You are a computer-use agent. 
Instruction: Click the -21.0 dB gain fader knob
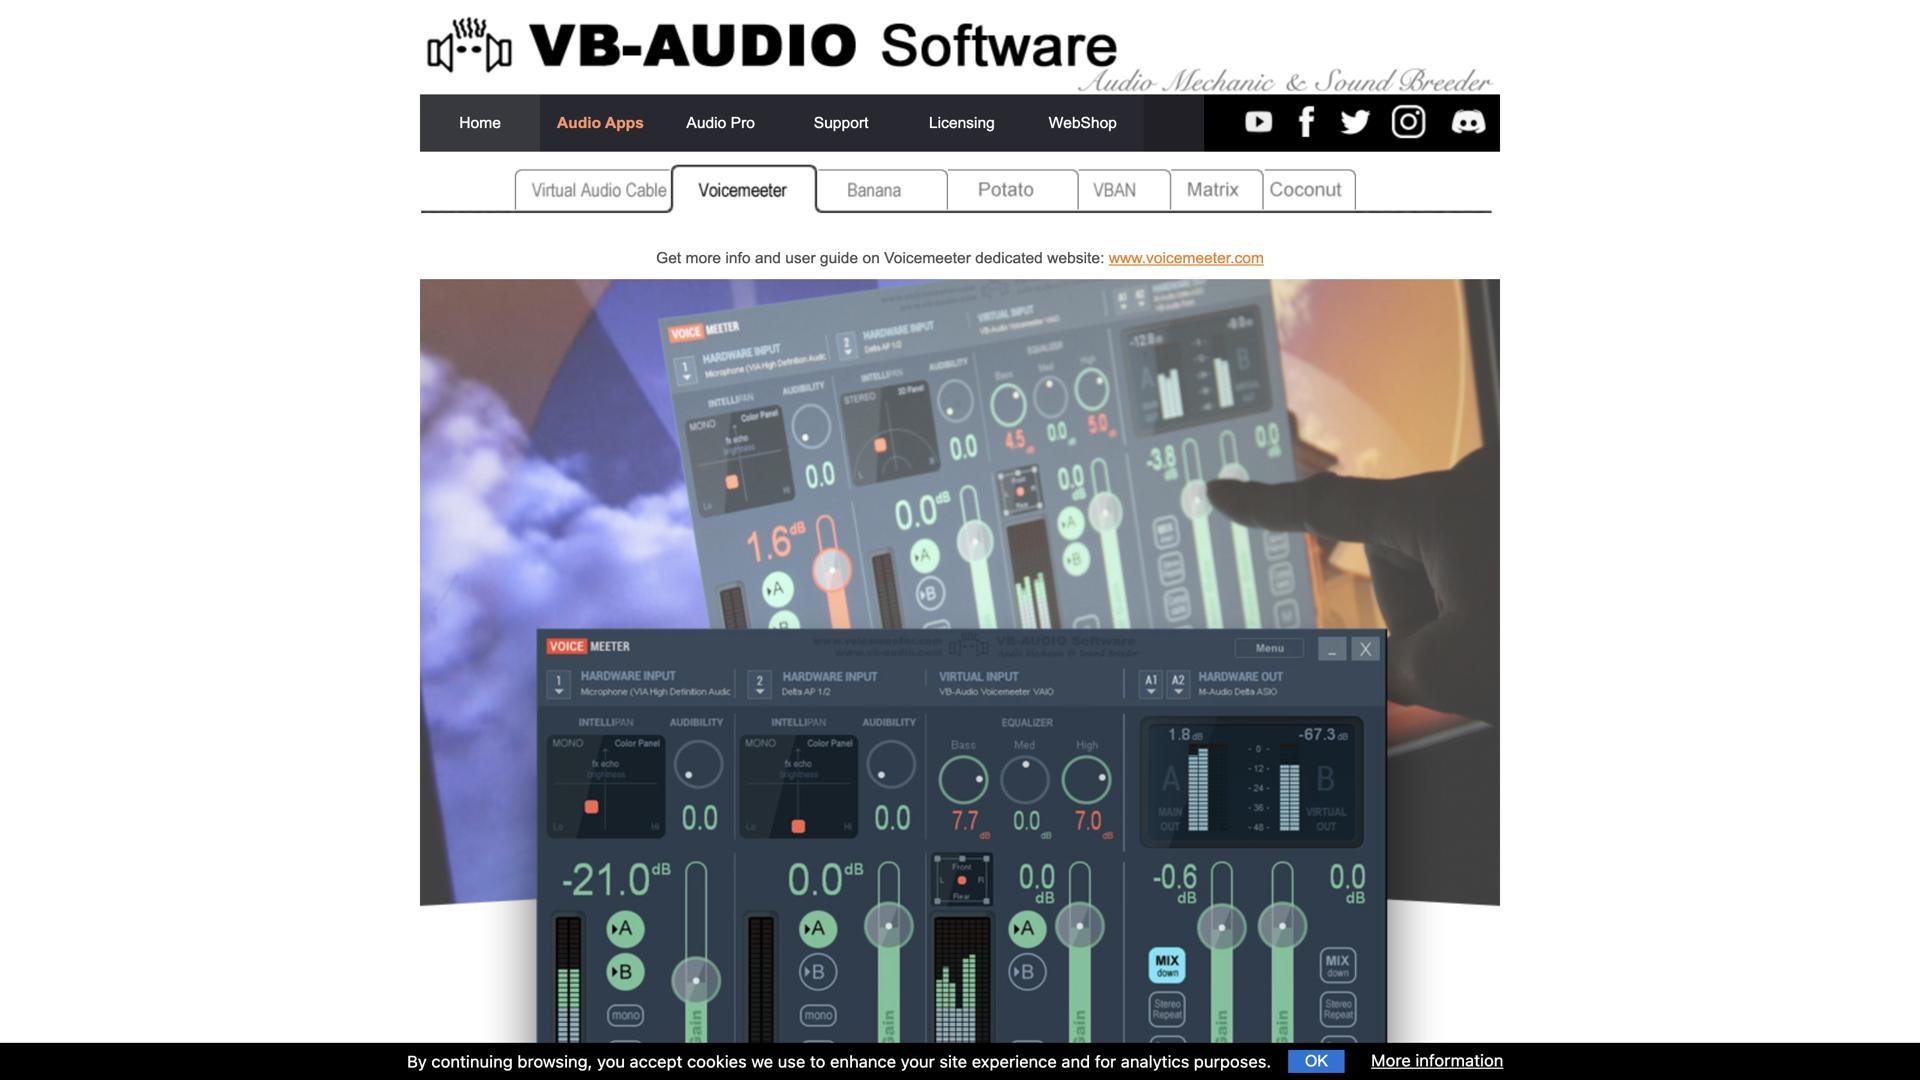(x=696, y=979)
